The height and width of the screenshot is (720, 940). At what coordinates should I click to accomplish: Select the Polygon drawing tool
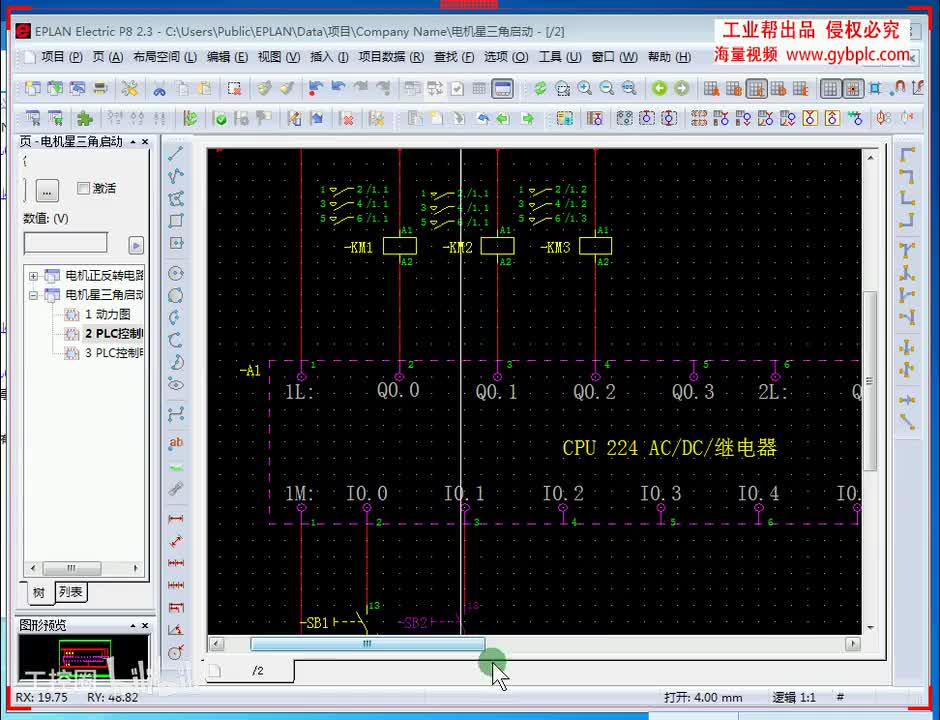176,198
